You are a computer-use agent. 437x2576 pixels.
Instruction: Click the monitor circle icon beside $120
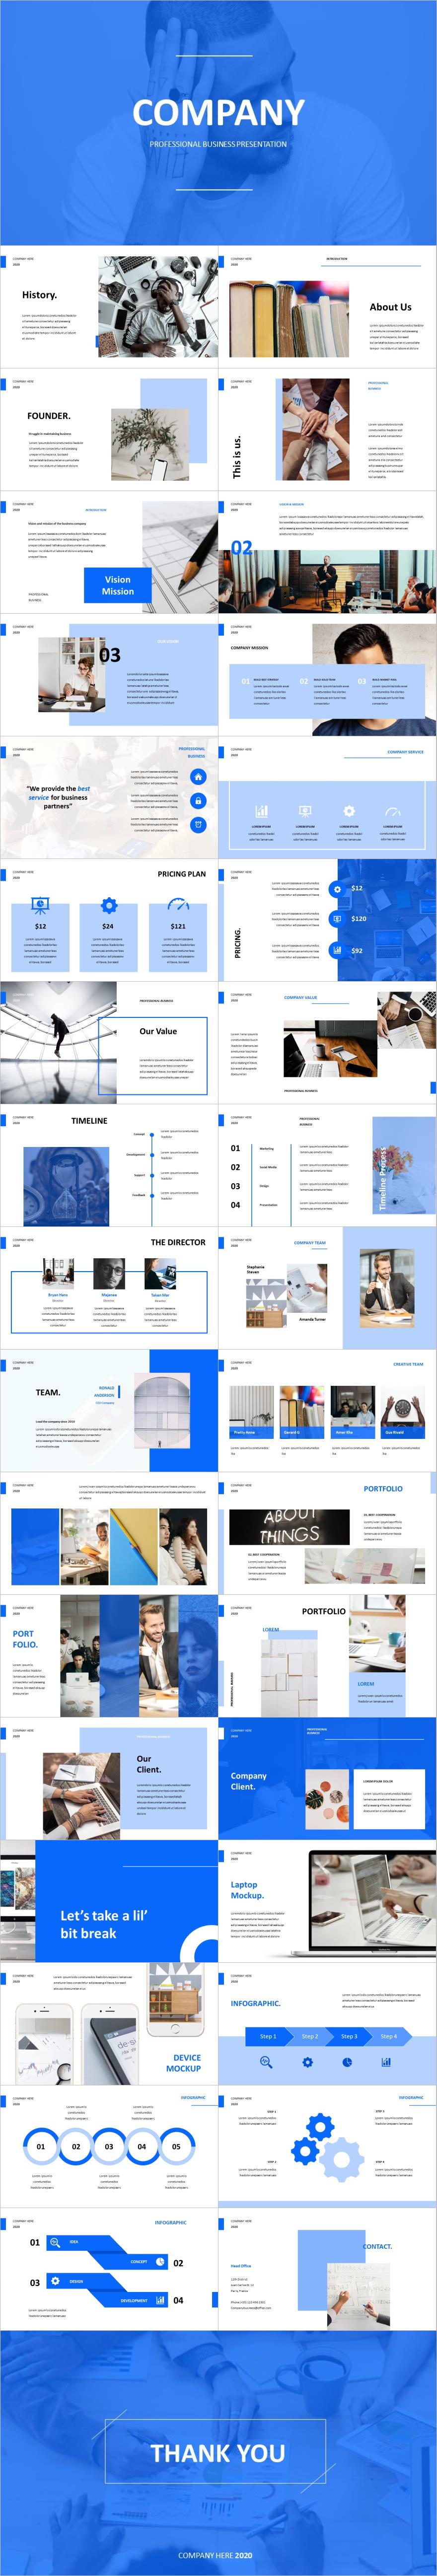(x=337, y=918)
